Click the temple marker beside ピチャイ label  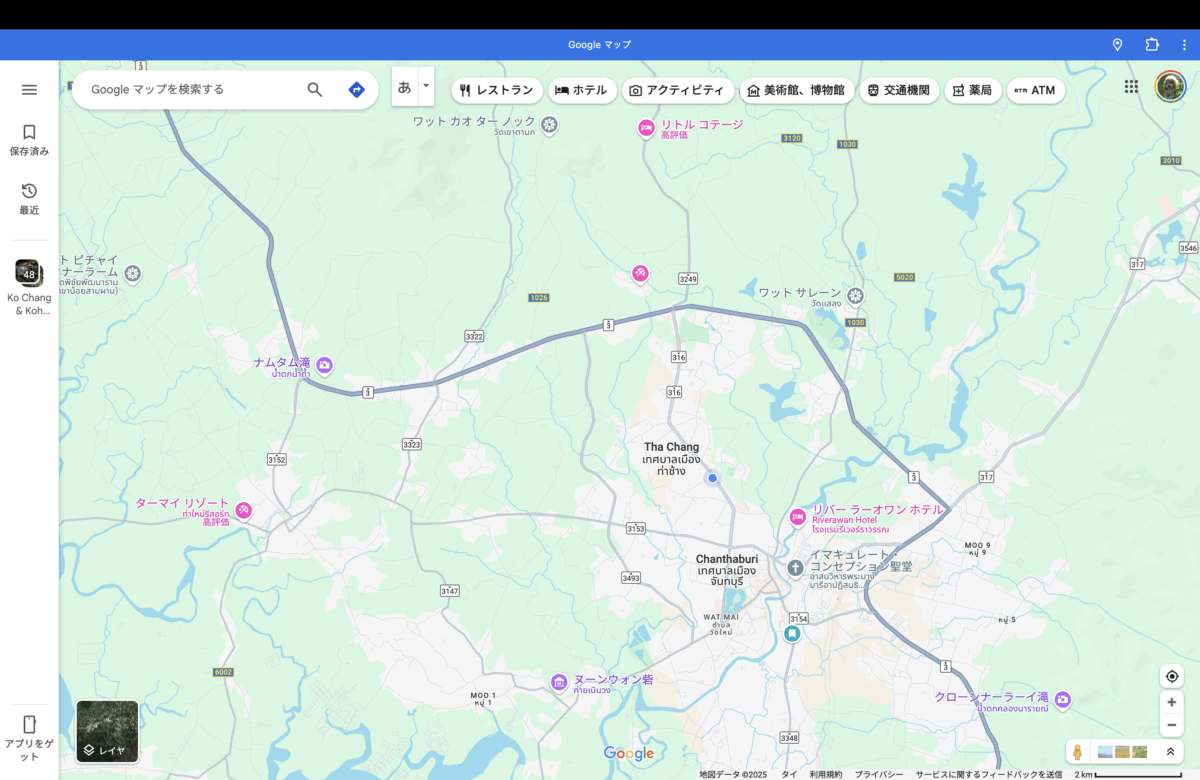132,273
